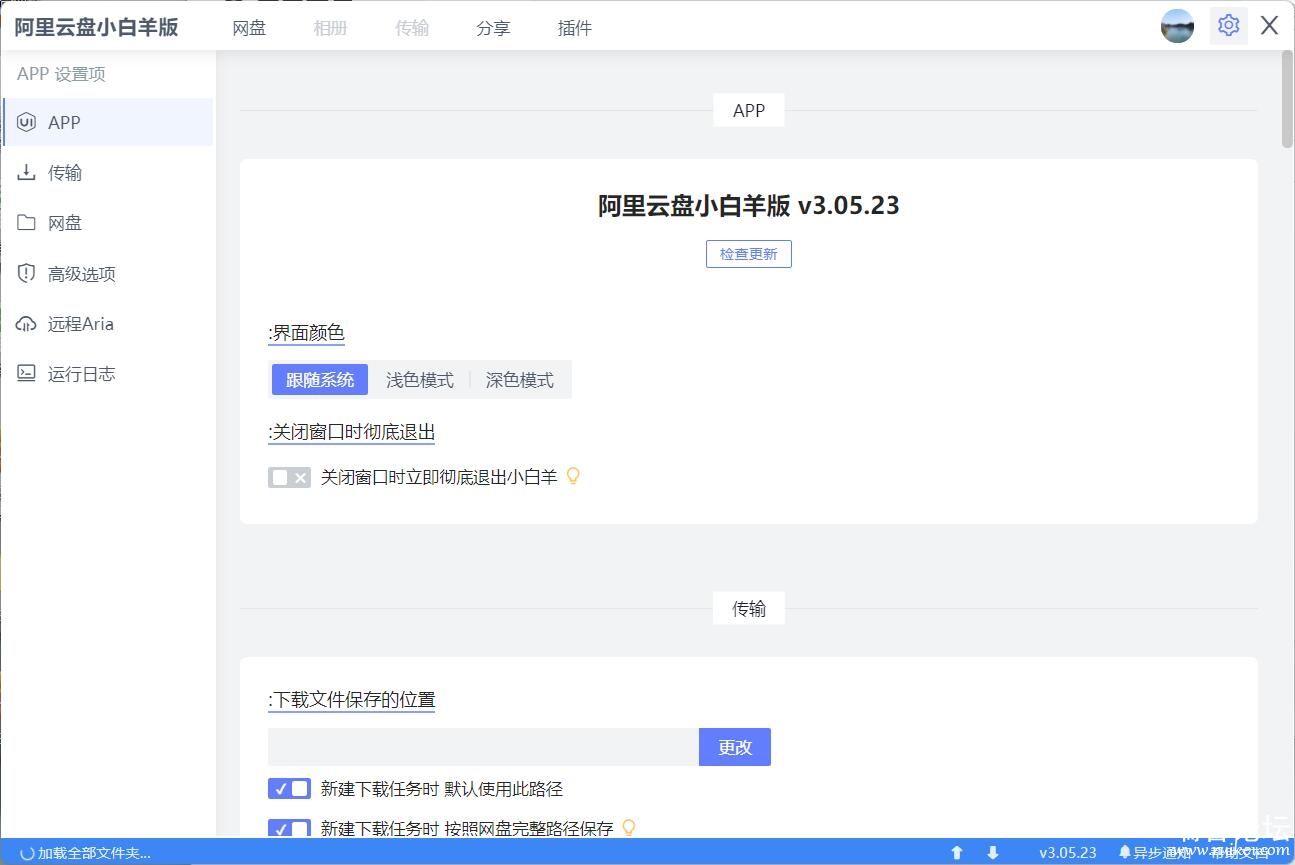Toggle 按照网盘完整路径保存 switch
1295x865 pixels.
[x=289, y=829]
